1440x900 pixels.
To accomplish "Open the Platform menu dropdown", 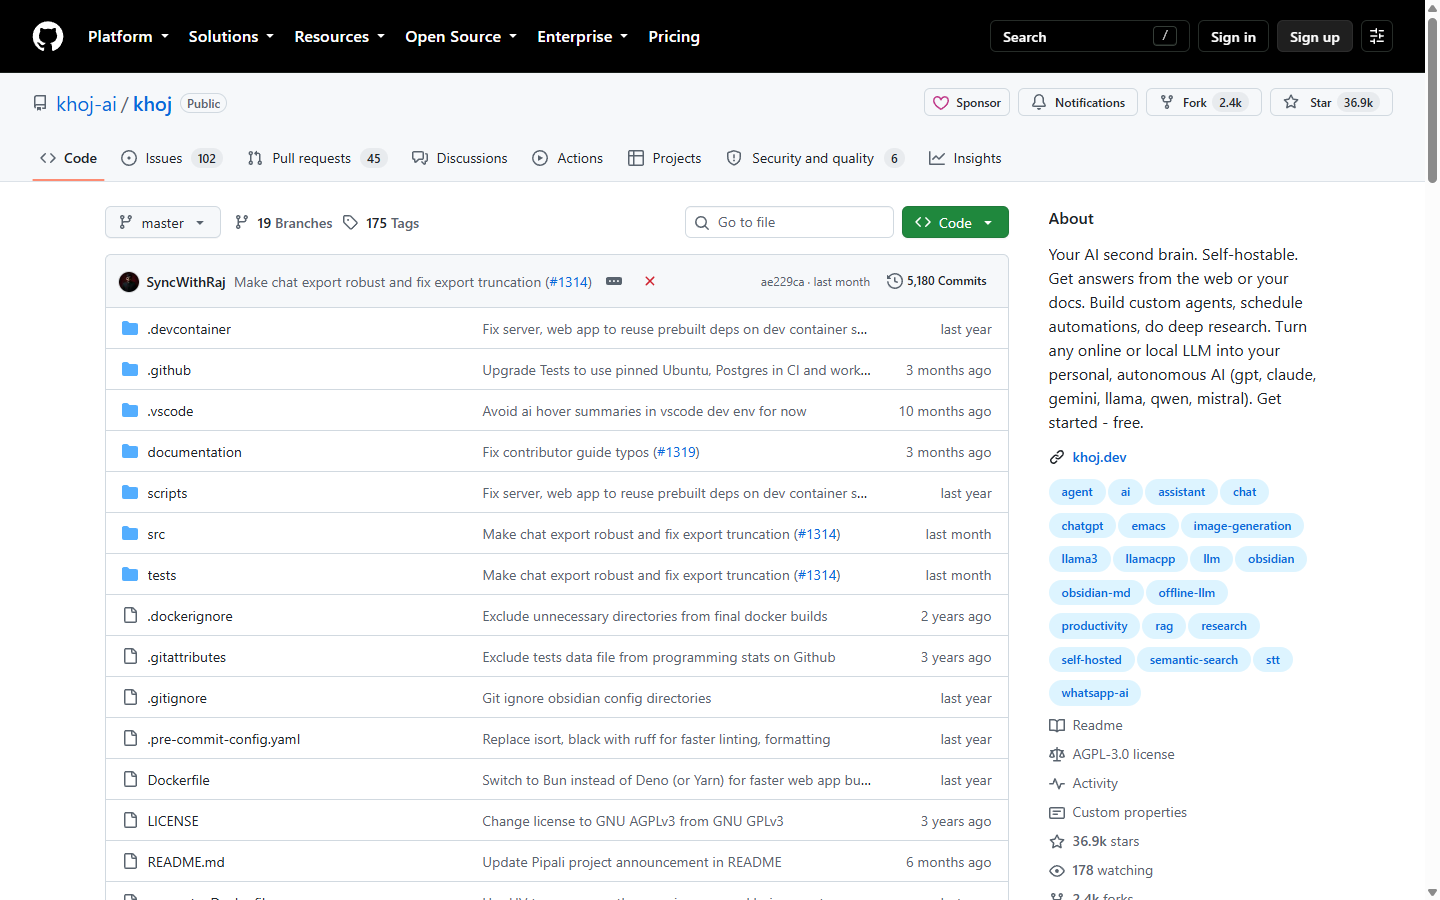I will pyautogui.click(x=128, y=37).
